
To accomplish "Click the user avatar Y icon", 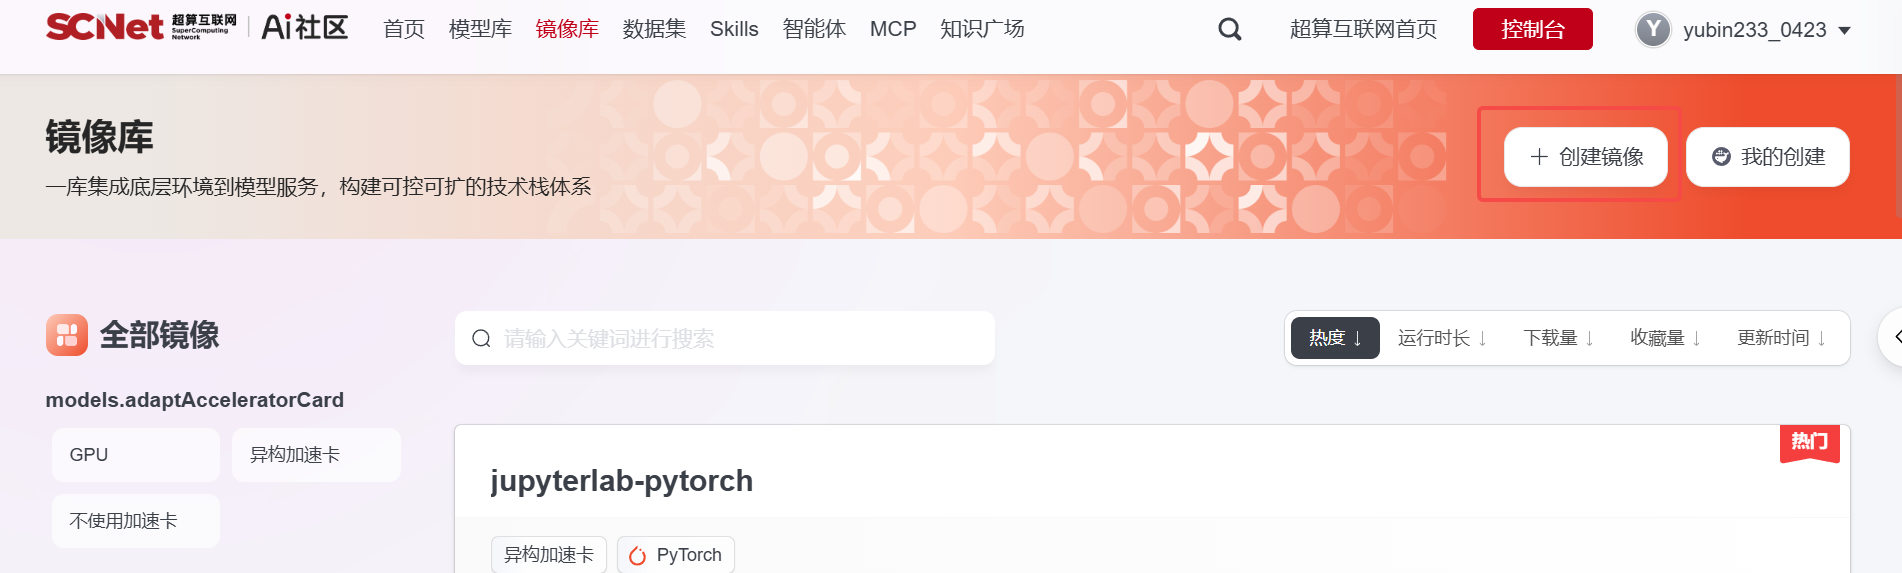I will click(x=1653, y=30).
